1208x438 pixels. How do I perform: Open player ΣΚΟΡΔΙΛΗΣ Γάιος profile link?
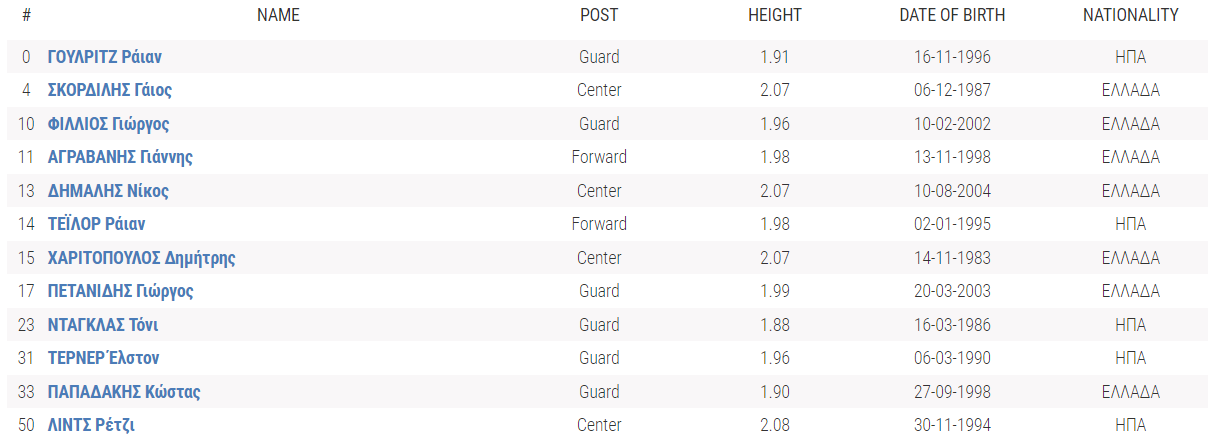(110, 90)
